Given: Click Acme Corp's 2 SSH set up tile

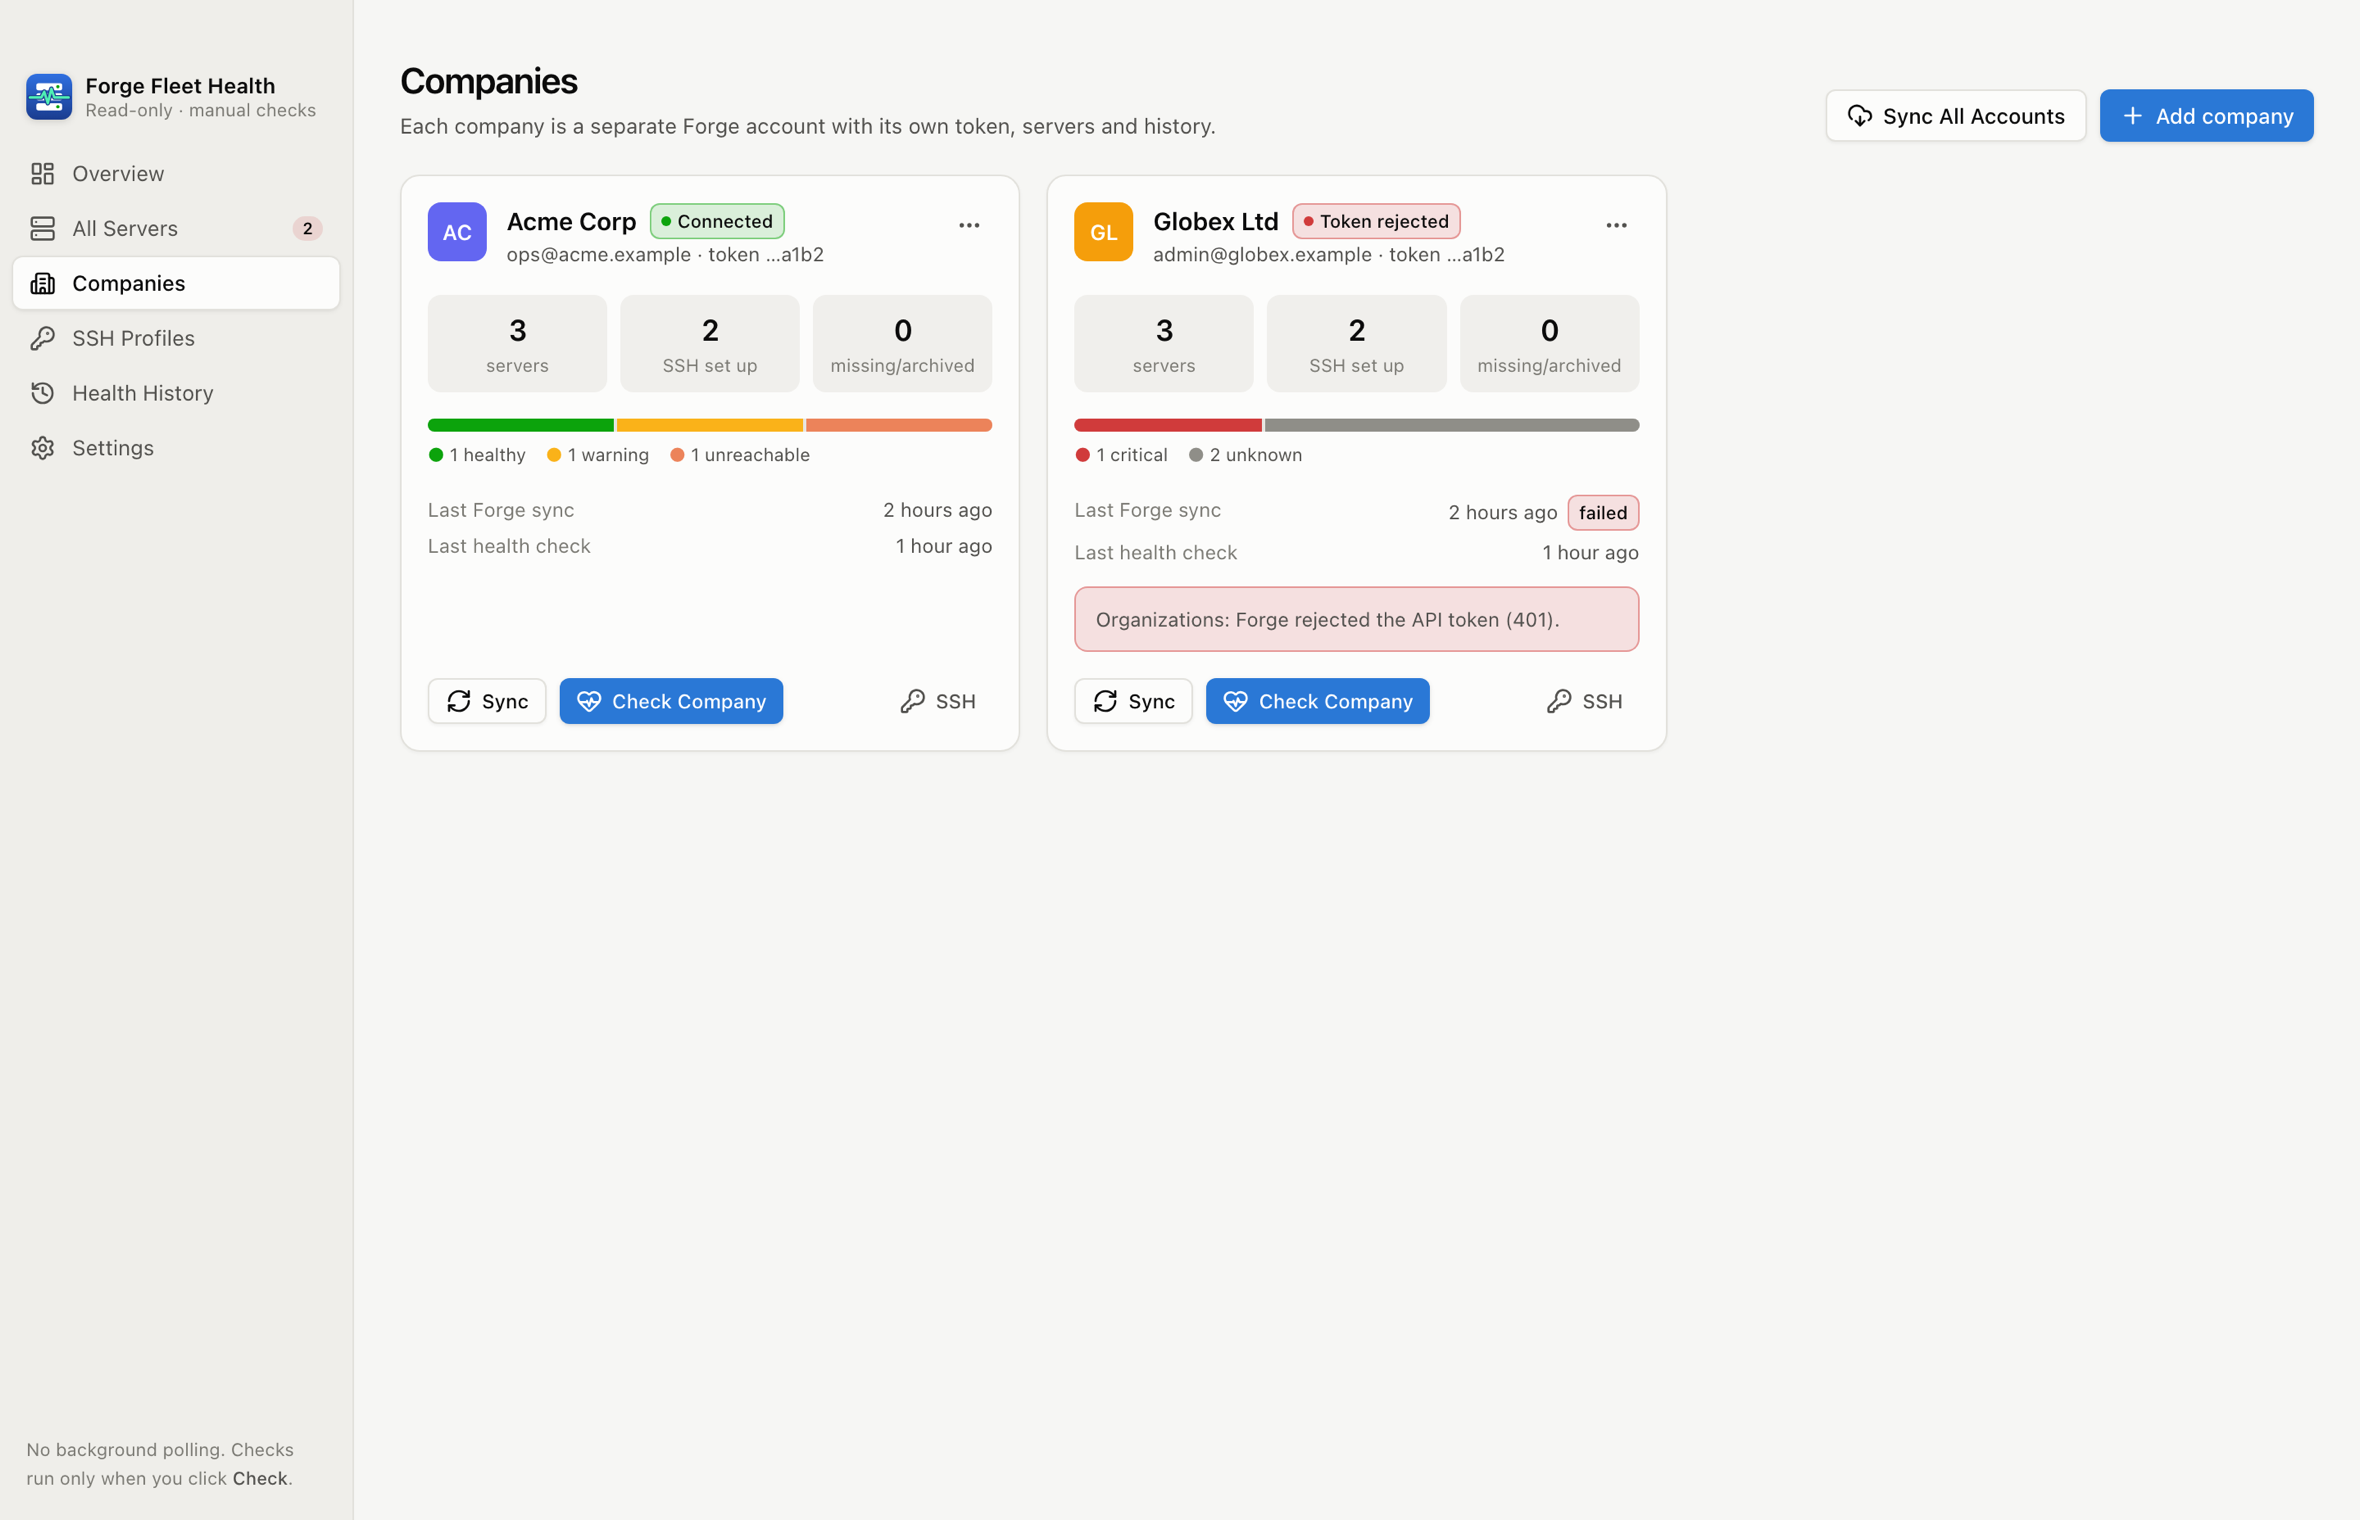Looking at the screenshot, I should click(710, 343).
